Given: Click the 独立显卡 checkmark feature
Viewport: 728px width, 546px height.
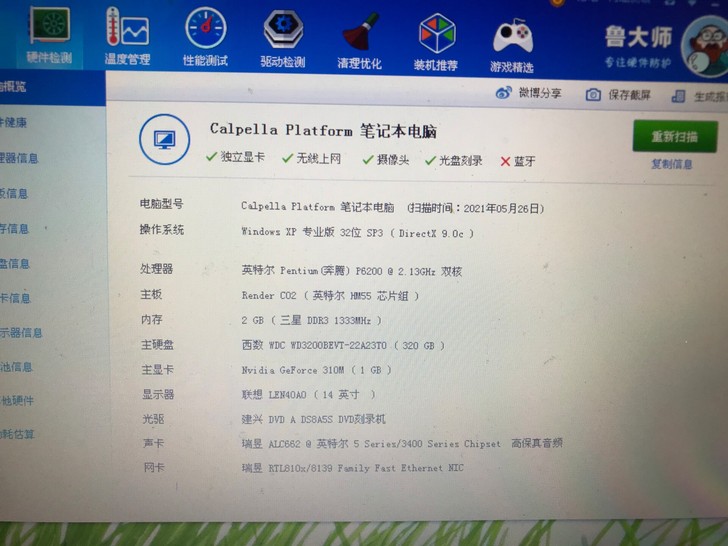Looking at the screenshot, I should tap(235, 156).
